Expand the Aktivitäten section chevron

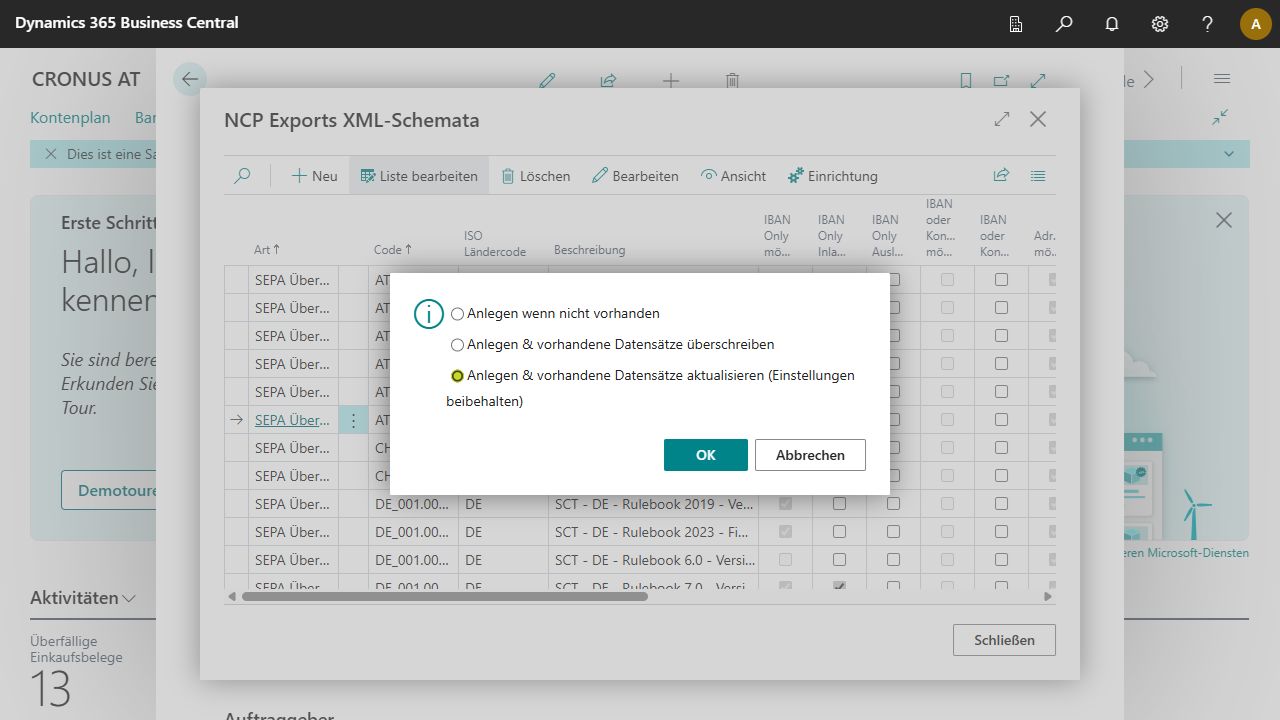[x=129, y=599]
